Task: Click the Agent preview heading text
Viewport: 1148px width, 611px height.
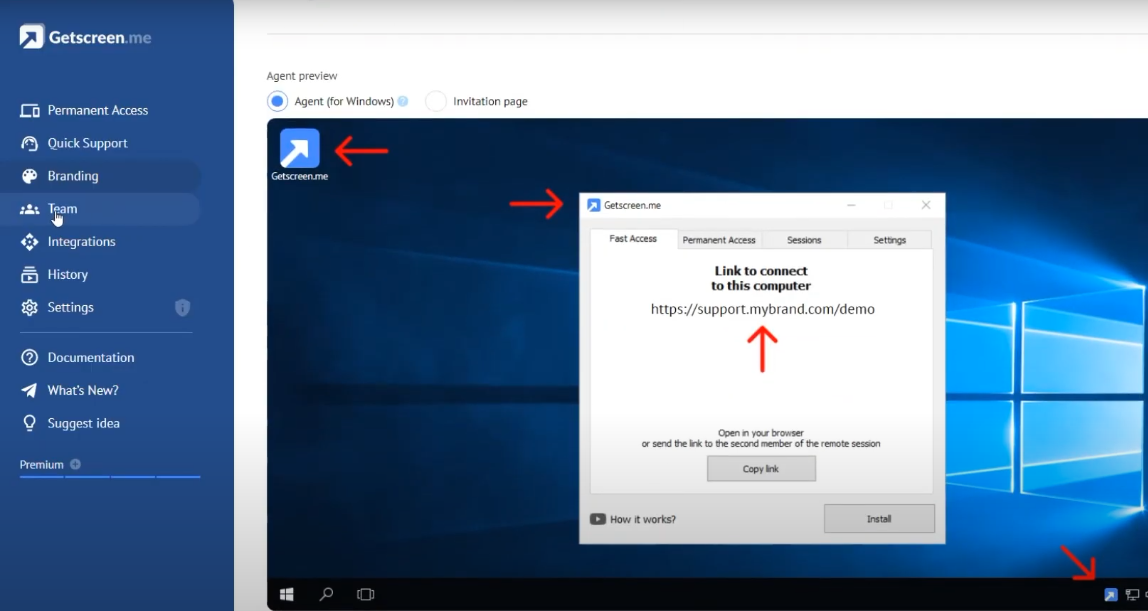Action: [302, 75]
